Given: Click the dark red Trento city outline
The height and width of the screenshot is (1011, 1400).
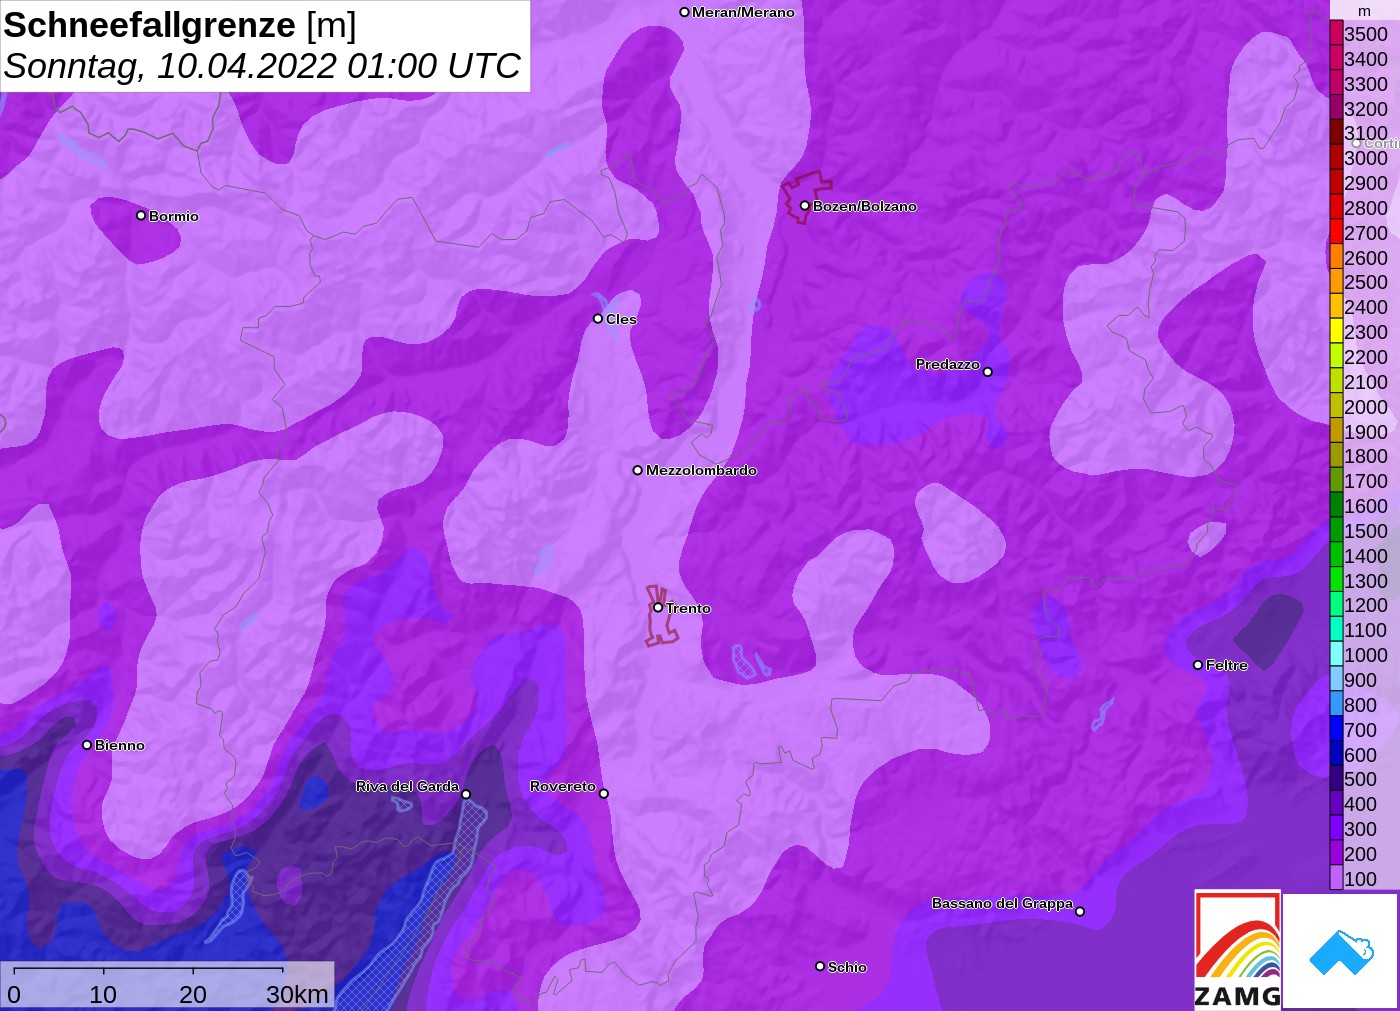Looking at the screenshot, I should point(660,615).
